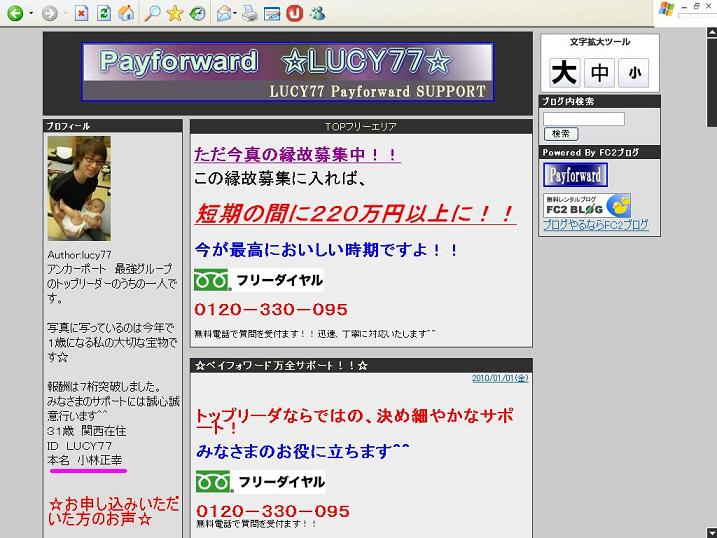This screenshot has width=717, height=538.
Task: Click the grey Forward arrow button
Action: coord(49,13)
